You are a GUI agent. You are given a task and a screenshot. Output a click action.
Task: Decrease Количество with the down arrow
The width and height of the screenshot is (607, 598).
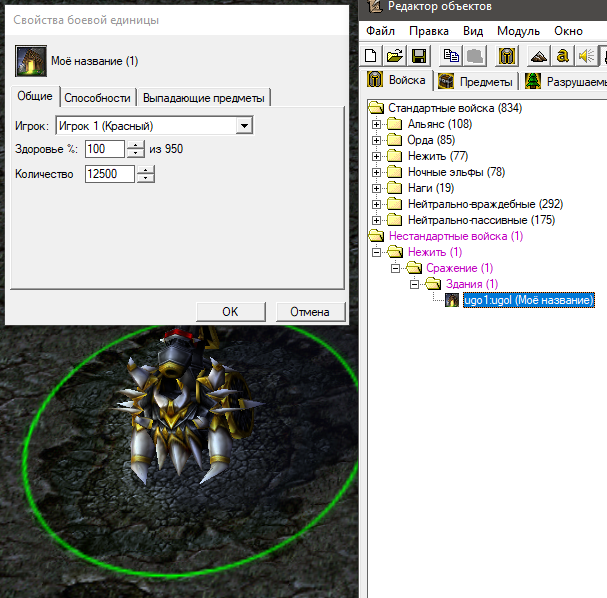(146, 178)
